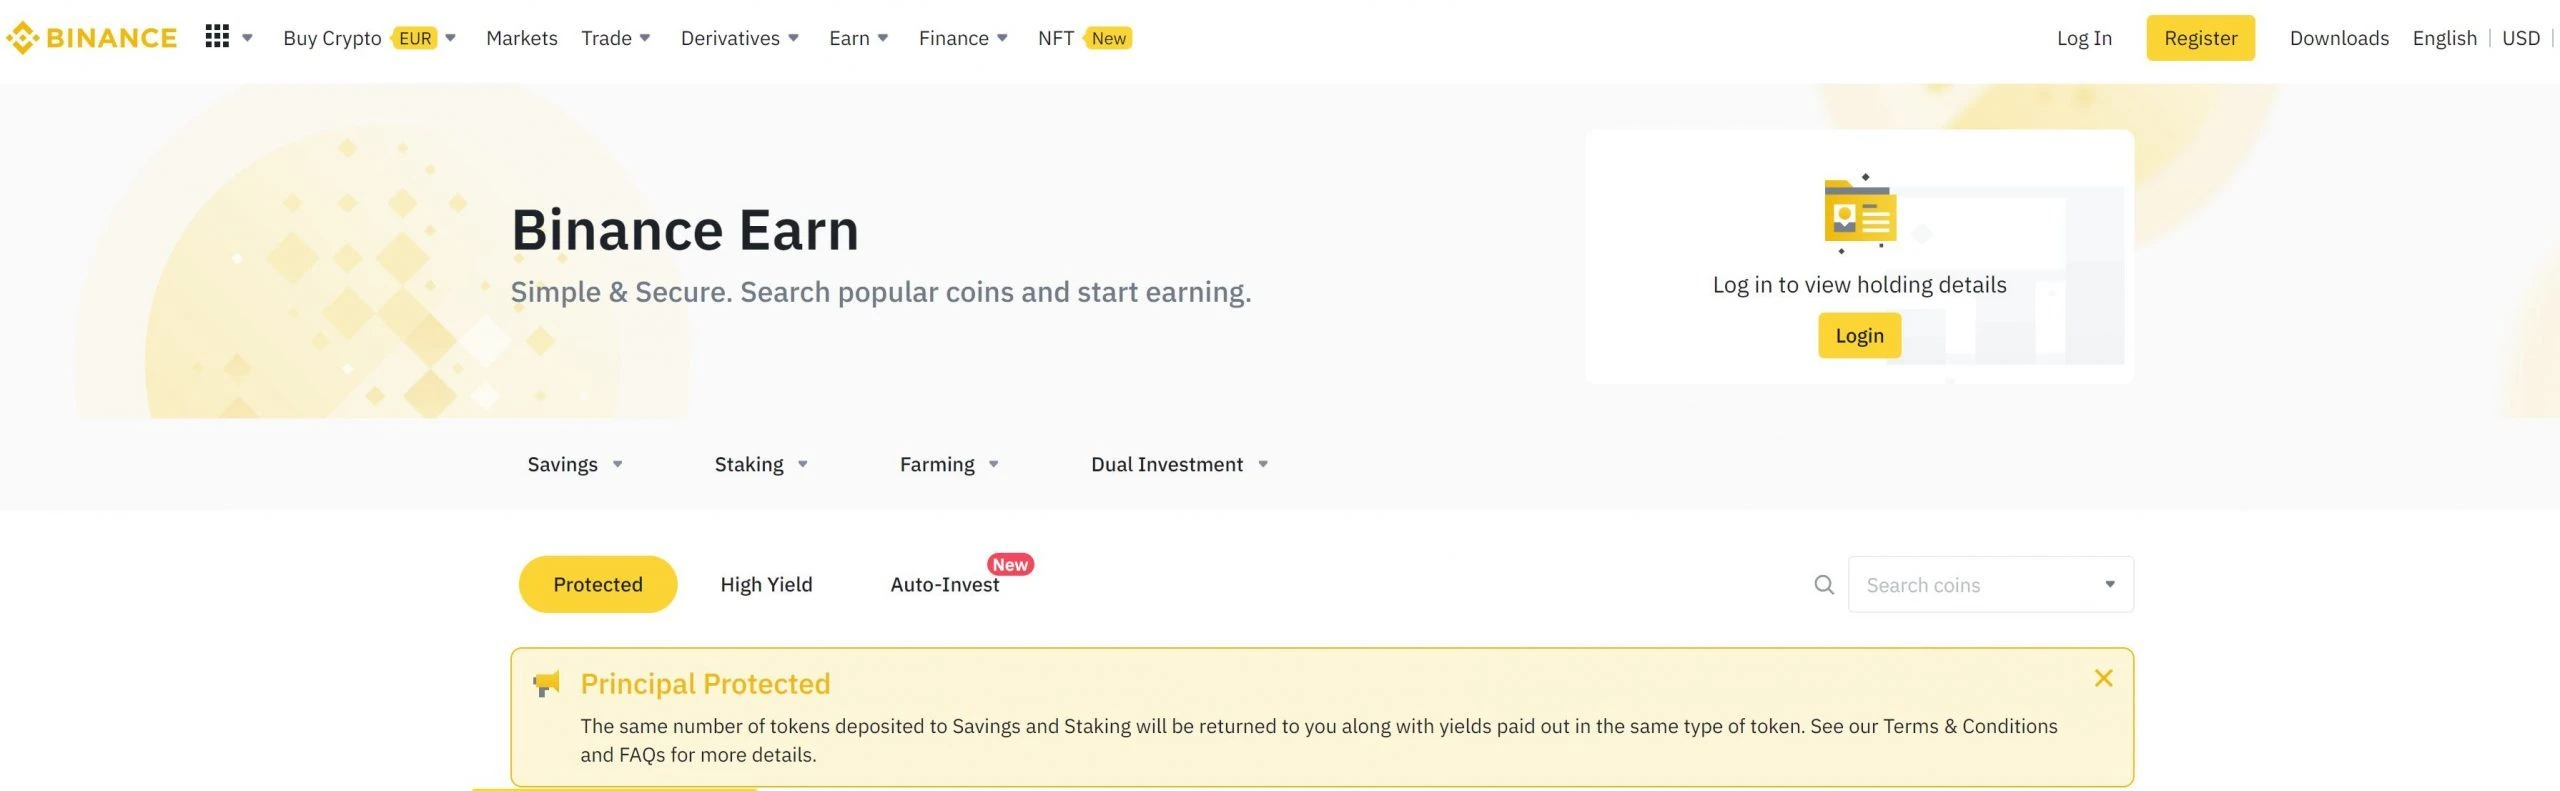Click the folder illustration above Login
Viewport: 2560px width, 791px height.
(1859, 213)
